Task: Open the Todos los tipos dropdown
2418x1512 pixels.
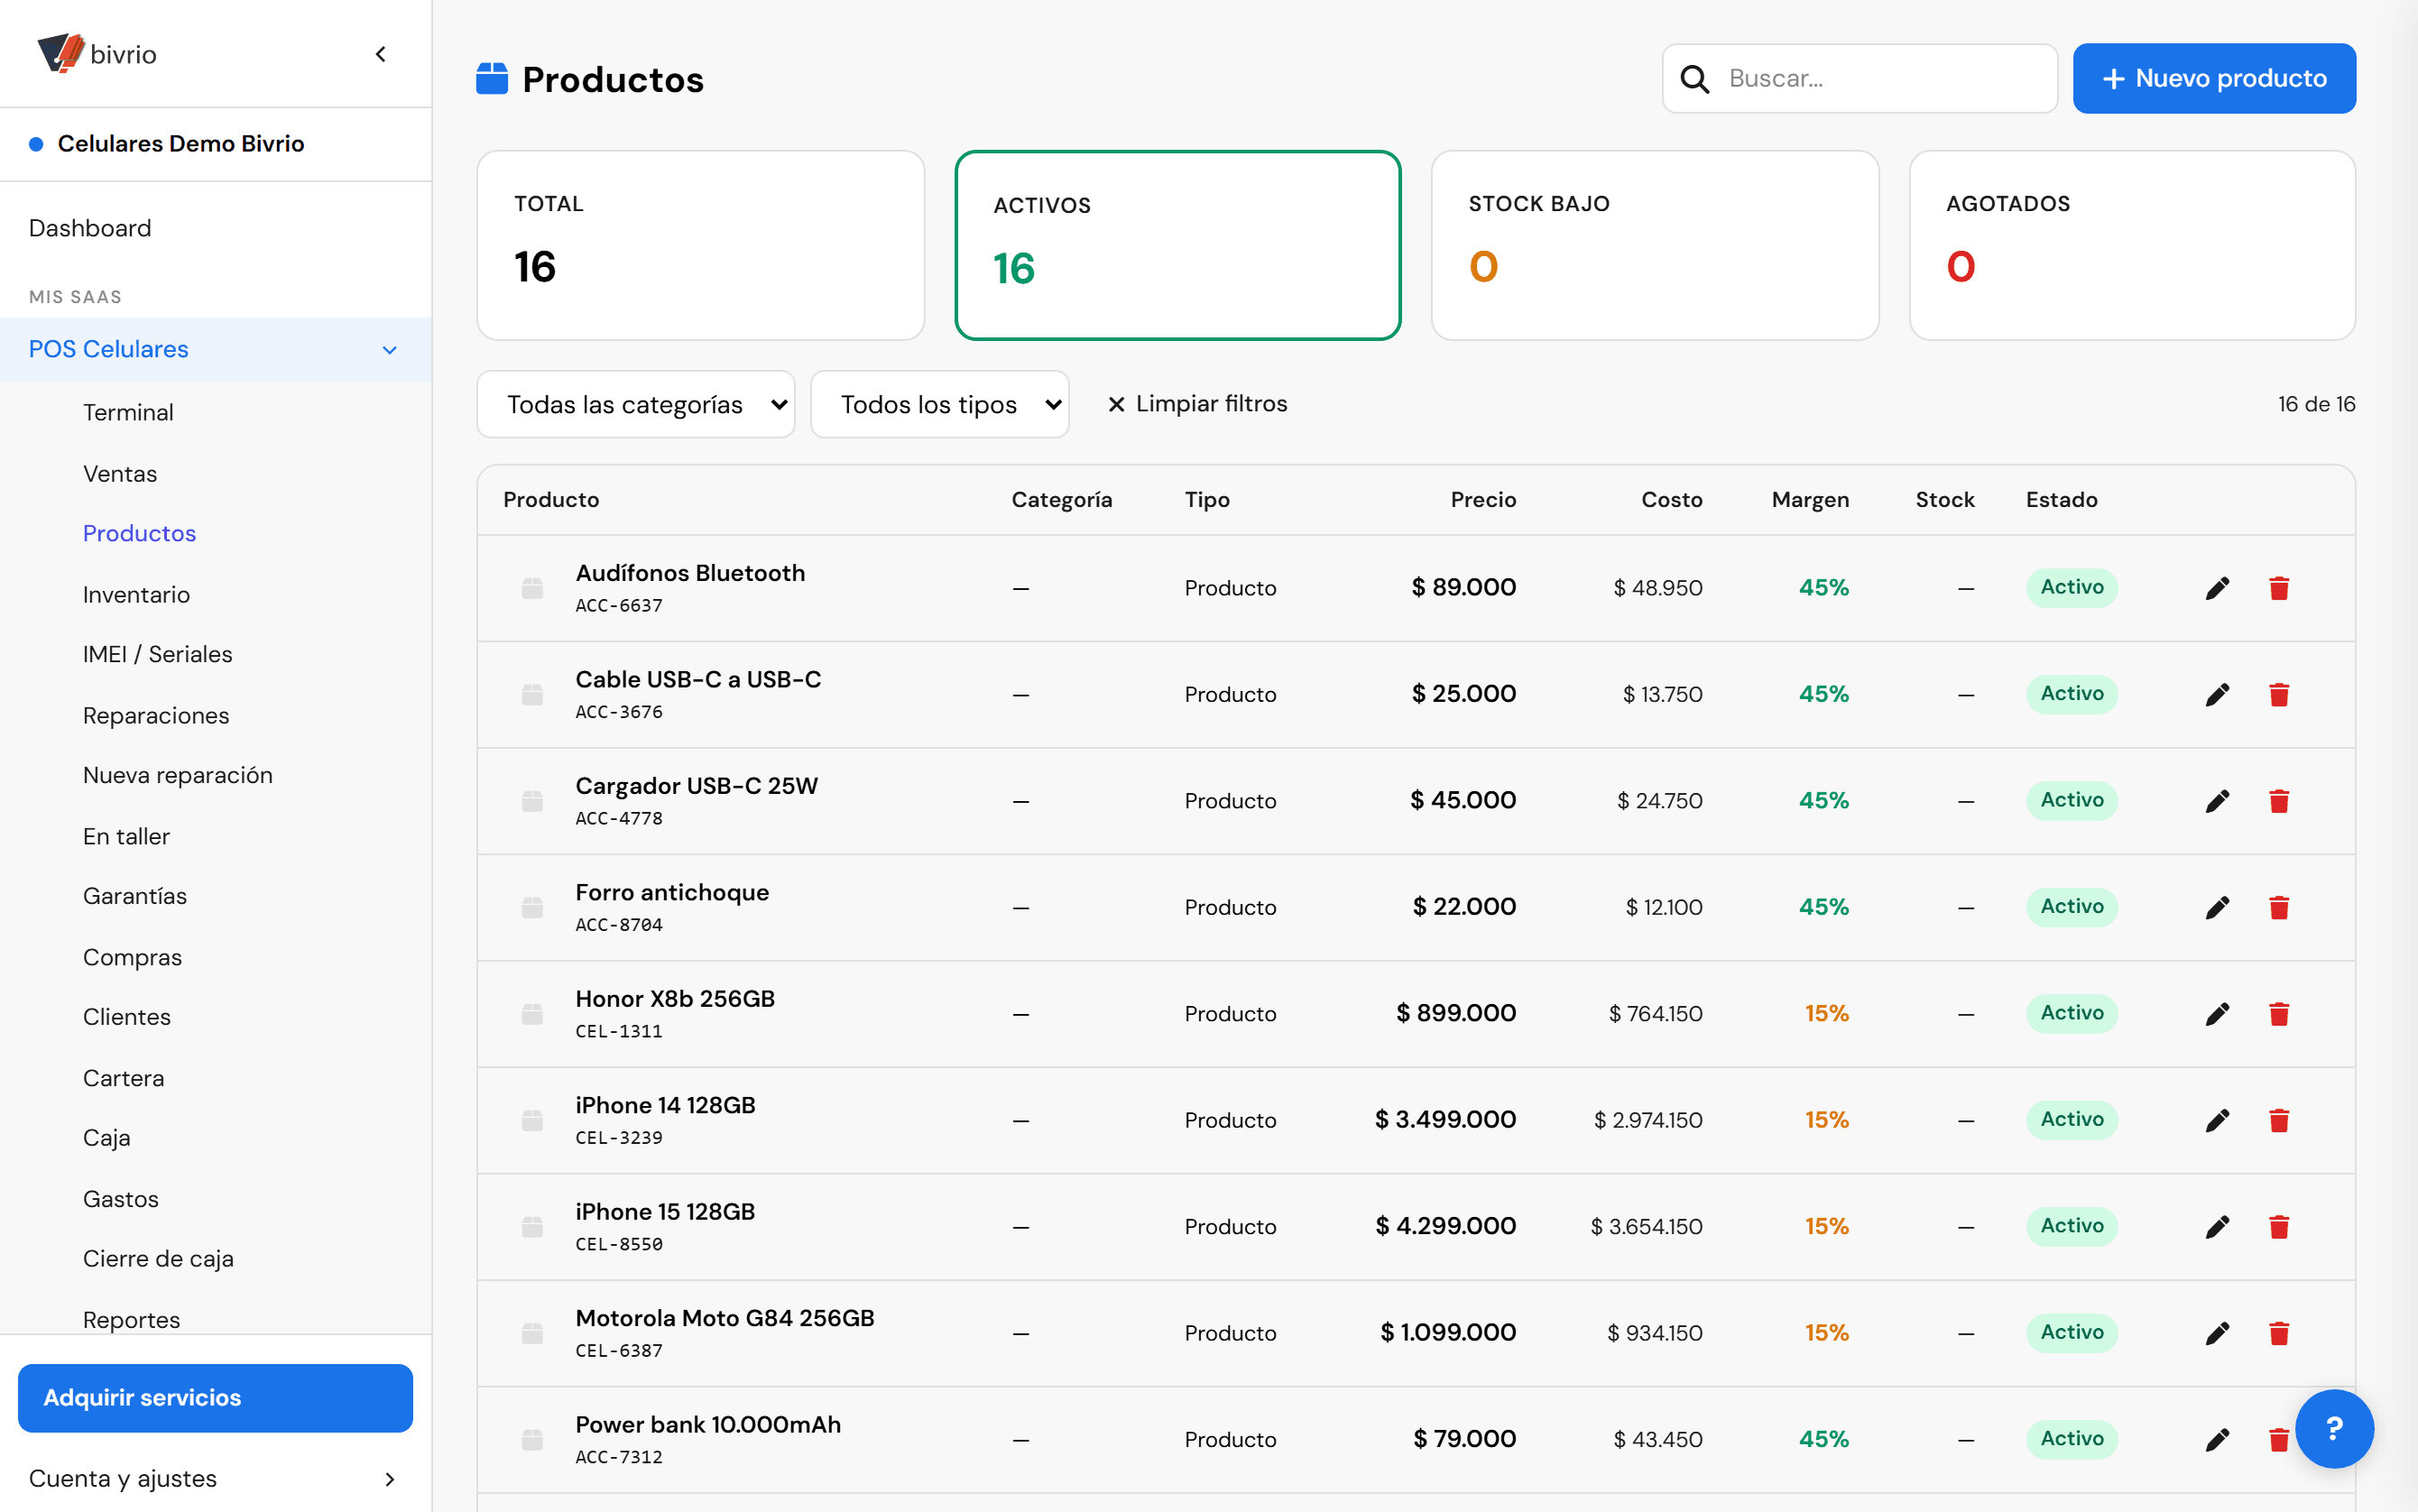Action: [940, 404]
